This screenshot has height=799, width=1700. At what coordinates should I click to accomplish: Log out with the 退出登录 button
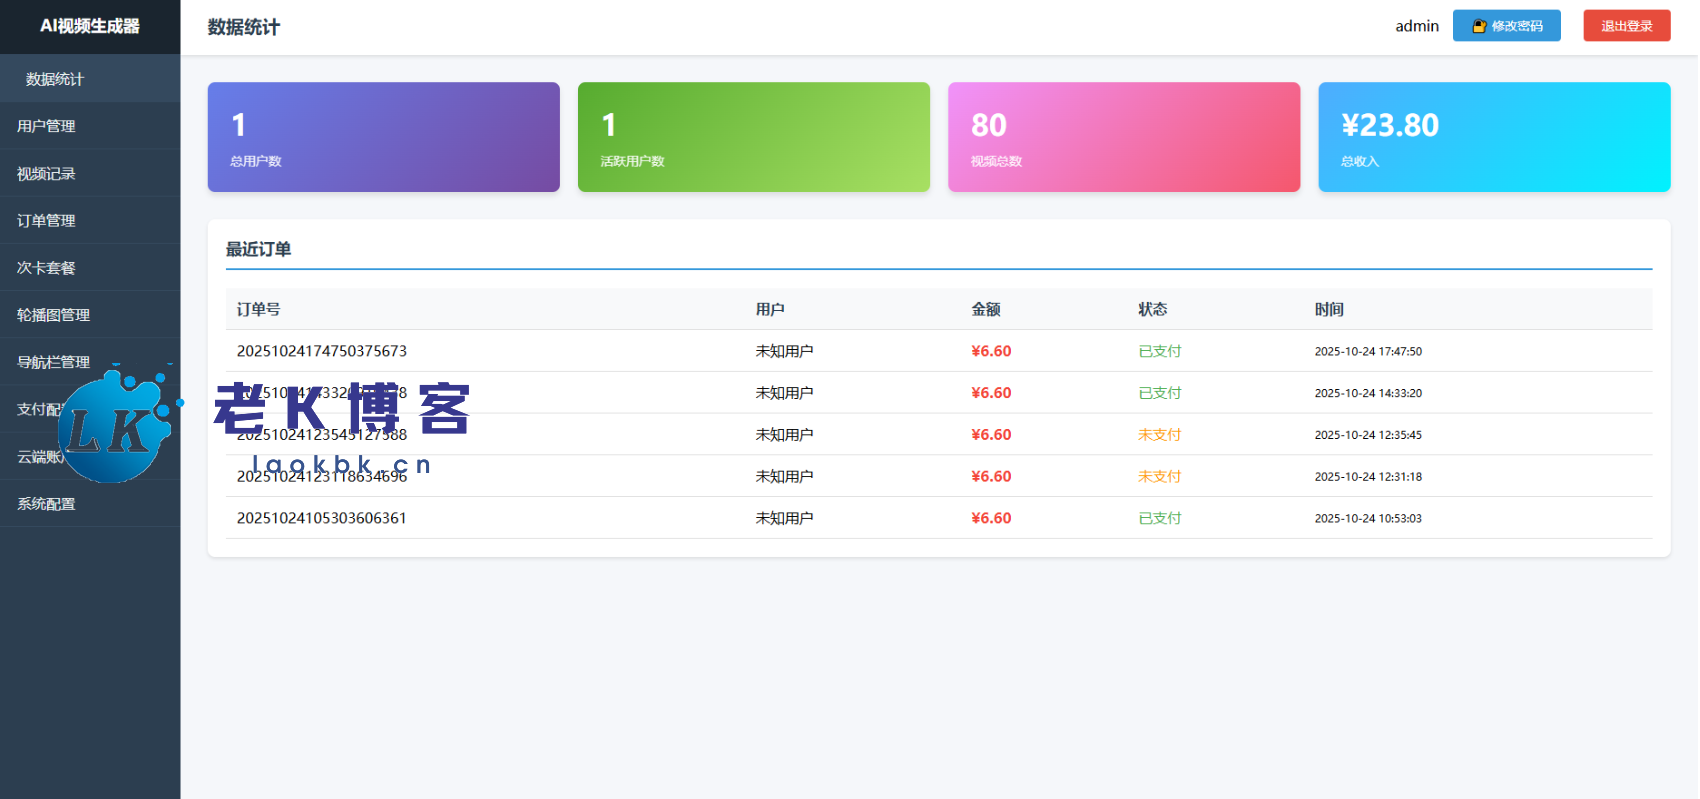click(x=1626, y=26)
